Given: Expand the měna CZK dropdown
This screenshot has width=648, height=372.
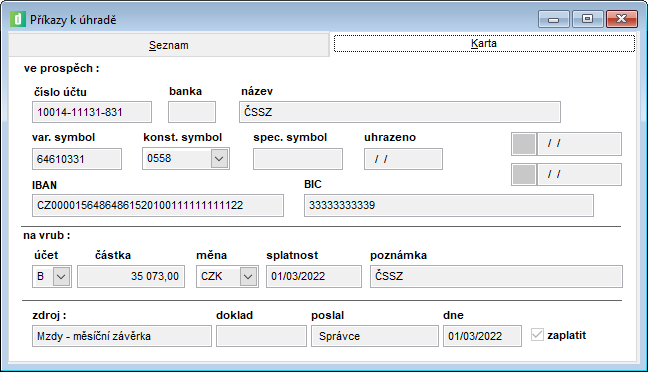Looking at the screenshot, I should point(248,276).
